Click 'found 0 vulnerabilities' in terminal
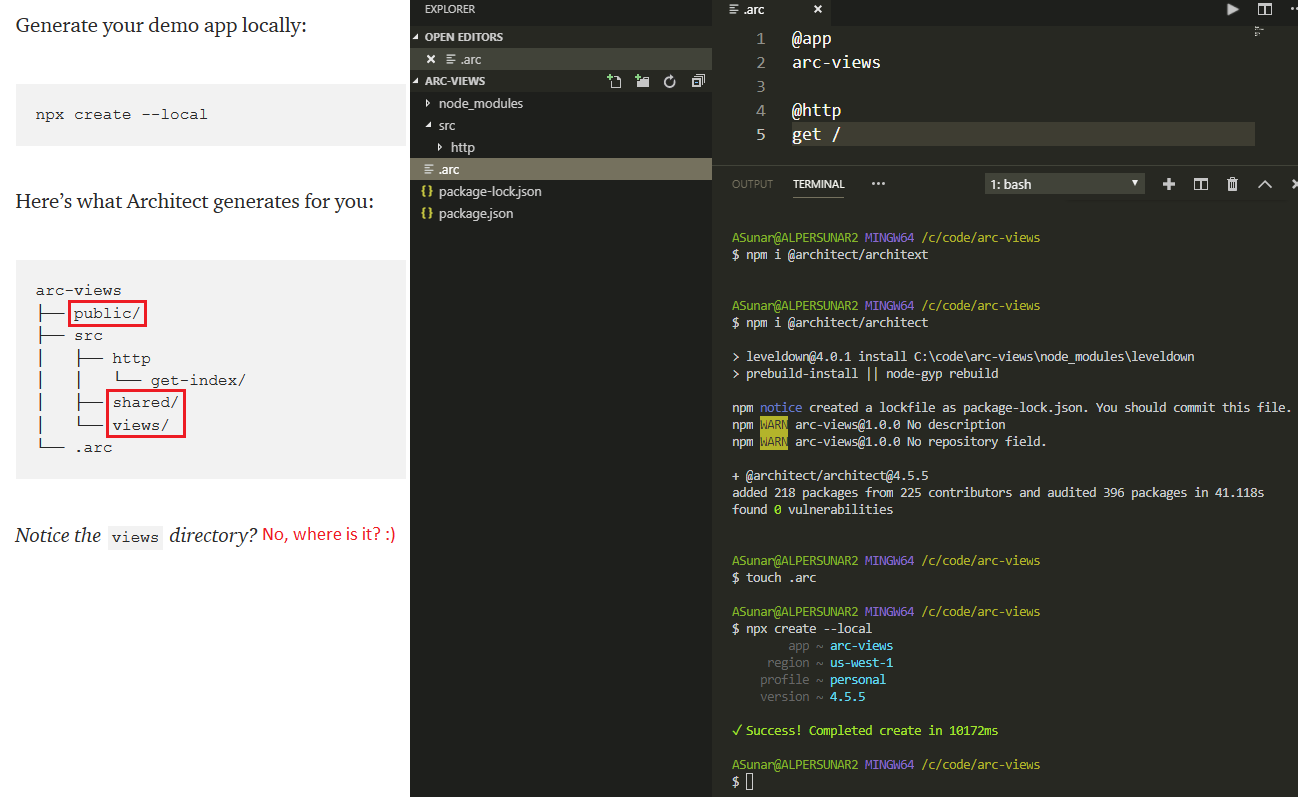 coord(812,509)
